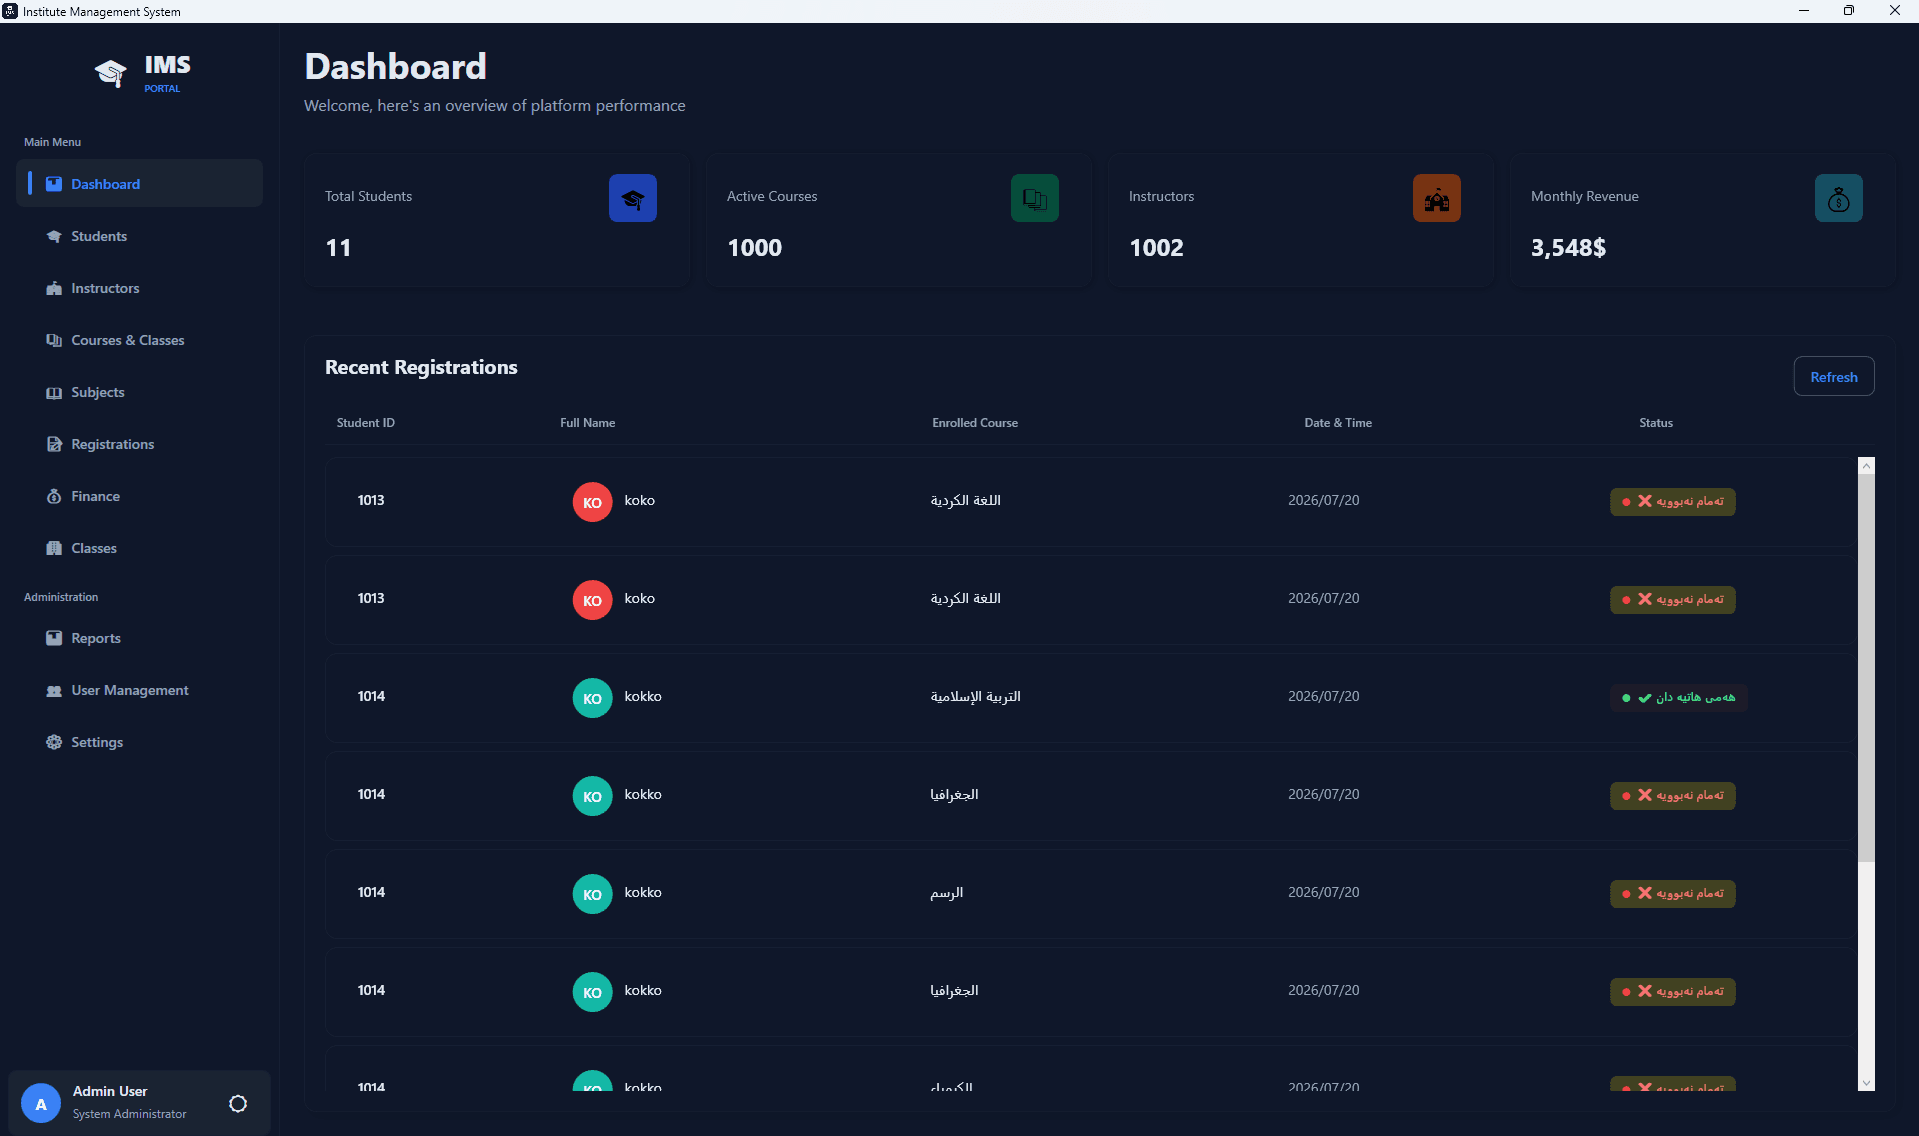Click the logout circle icon beside Admin User
Image resolution: width=1919 pixels, height=1136 pixels.
[238, 1103]
